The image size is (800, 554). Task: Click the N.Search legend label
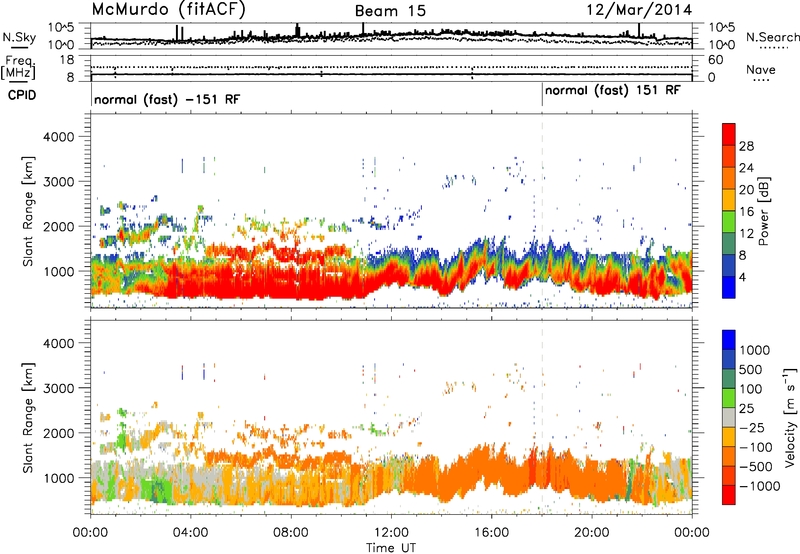[x=772, y=37]
